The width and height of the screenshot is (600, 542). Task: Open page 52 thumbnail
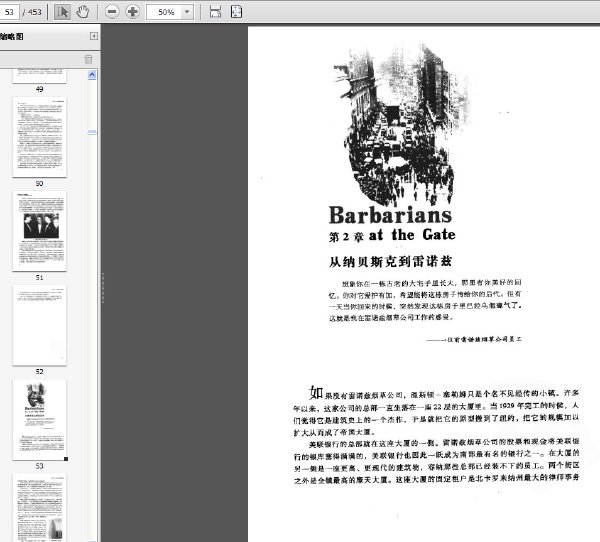(x=39, y=325)
